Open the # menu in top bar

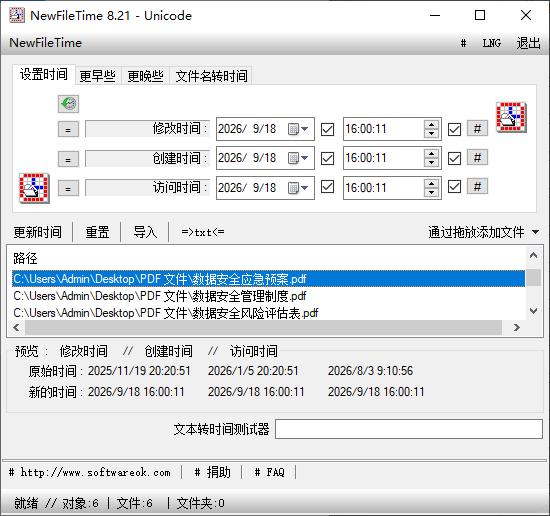click(x=463, y=43)
